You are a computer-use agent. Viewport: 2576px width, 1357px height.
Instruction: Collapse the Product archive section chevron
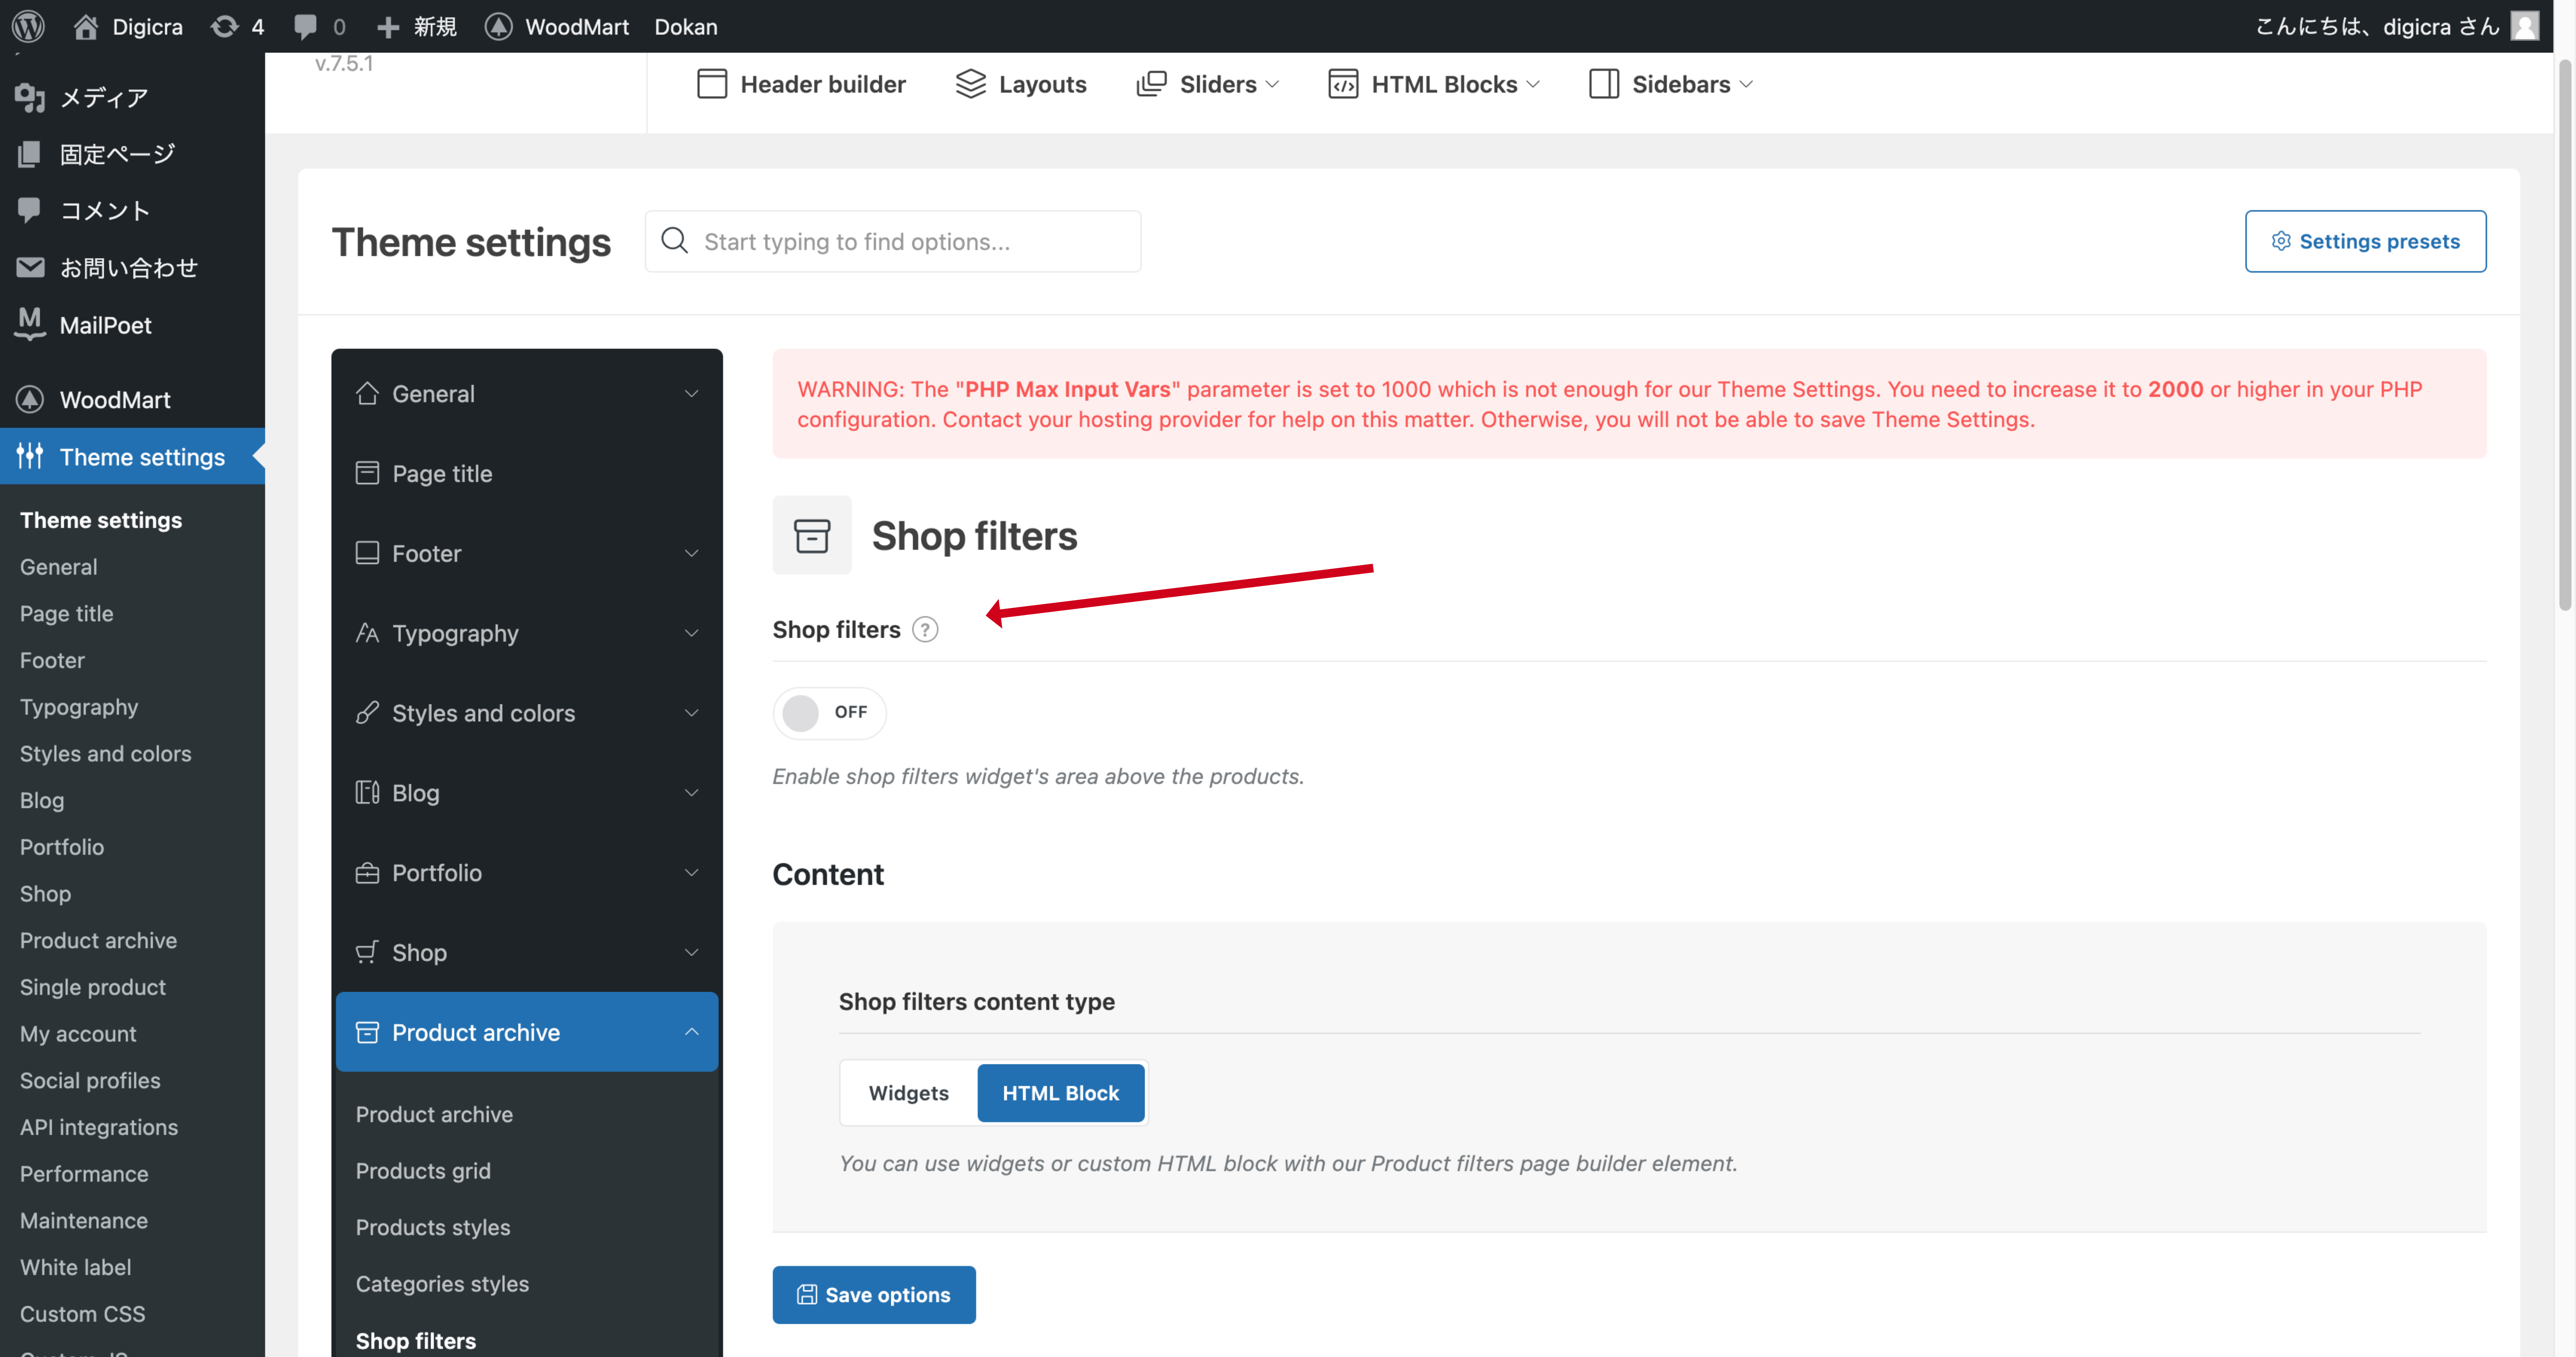tap(691, 1032)
